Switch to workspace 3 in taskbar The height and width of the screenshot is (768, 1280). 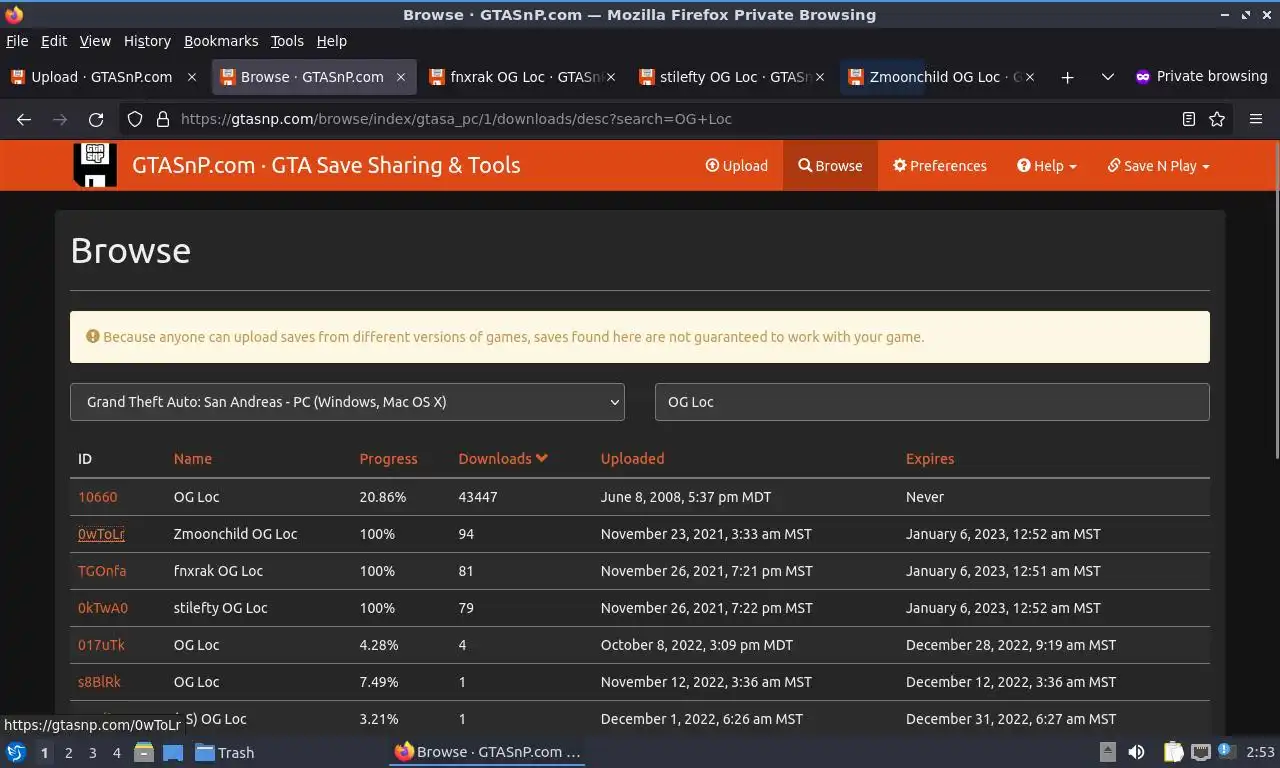coord(92,753)
